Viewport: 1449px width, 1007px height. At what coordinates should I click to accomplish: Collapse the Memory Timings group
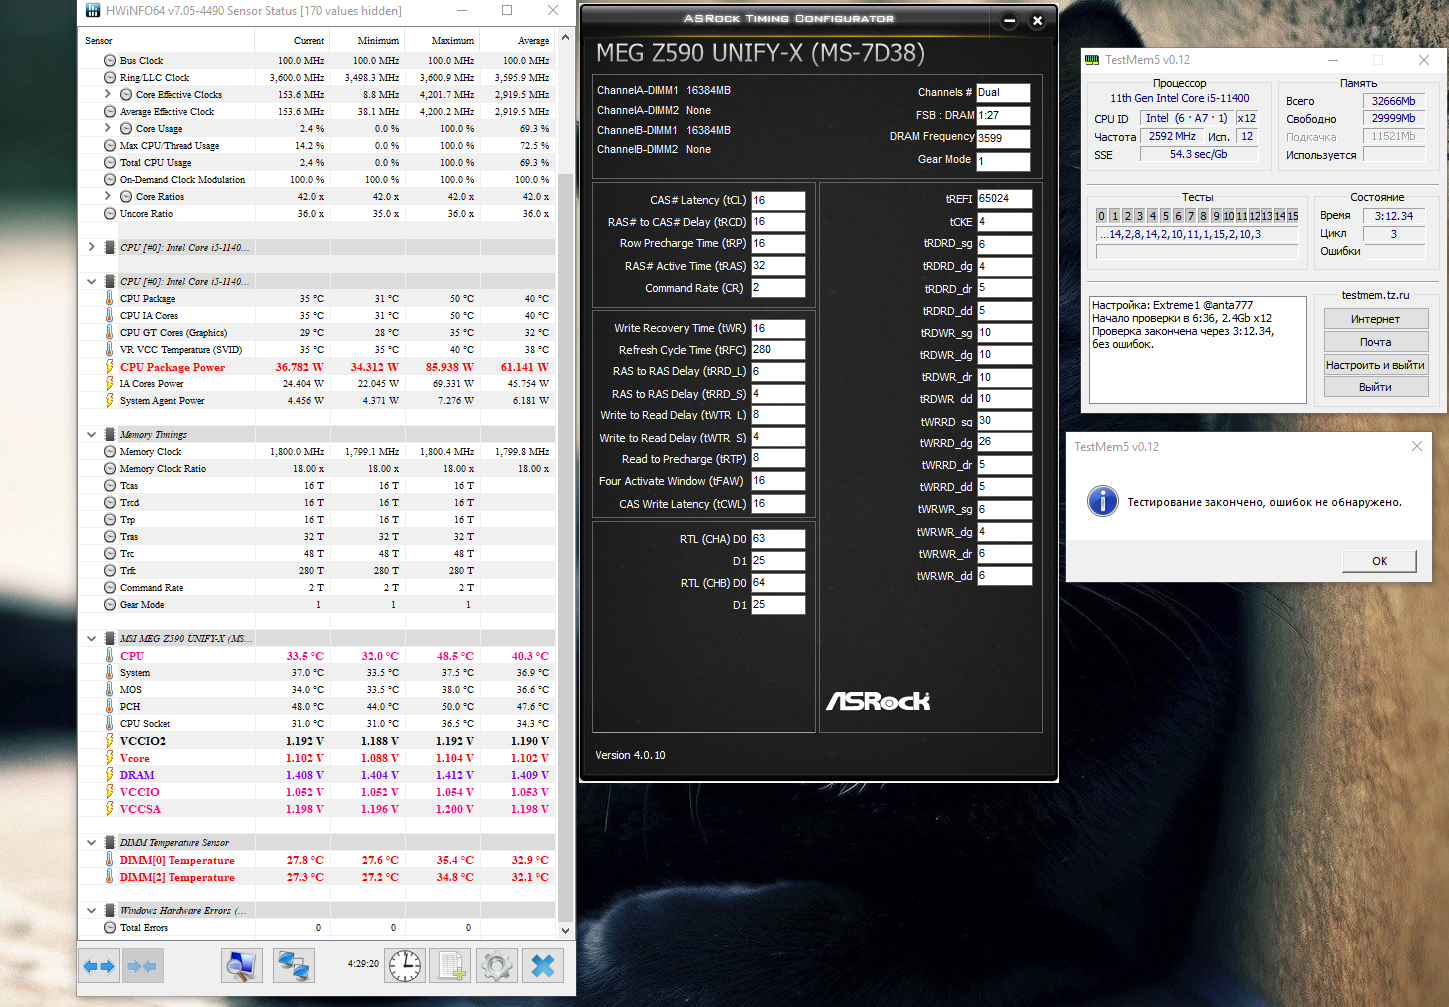[x=92, y=435]
